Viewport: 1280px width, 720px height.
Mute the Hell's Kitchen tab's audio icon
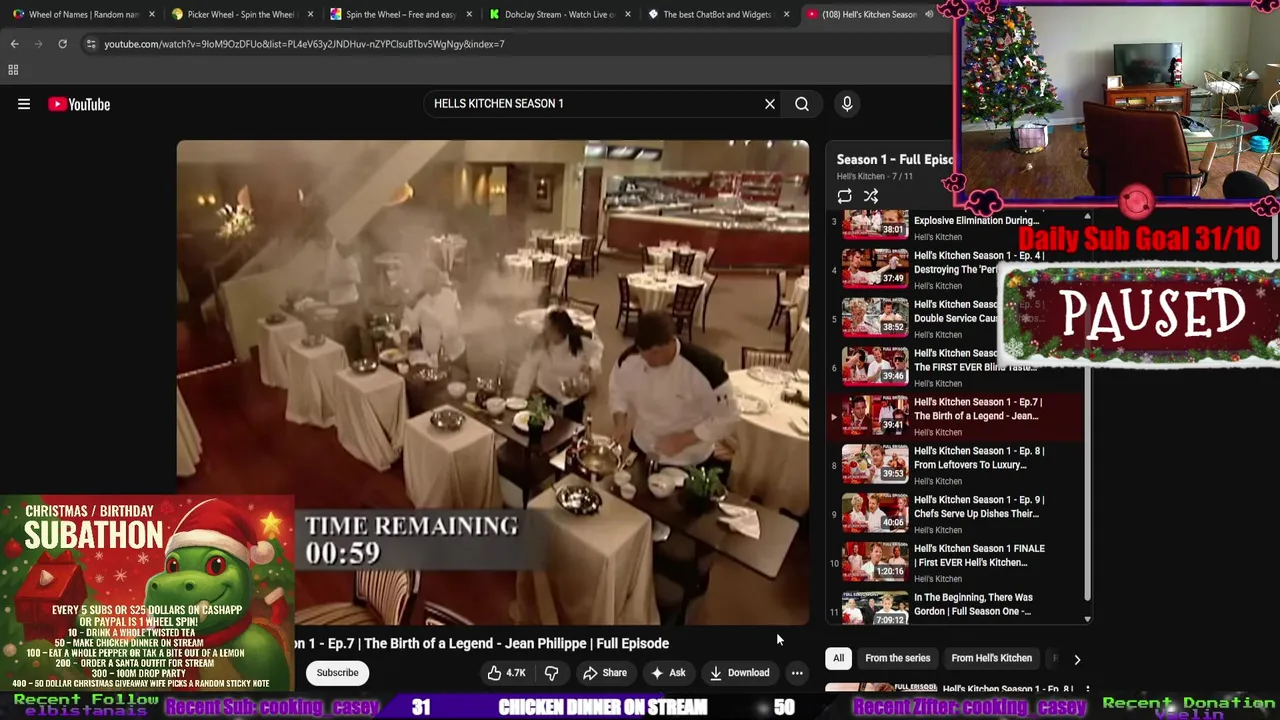929,14
